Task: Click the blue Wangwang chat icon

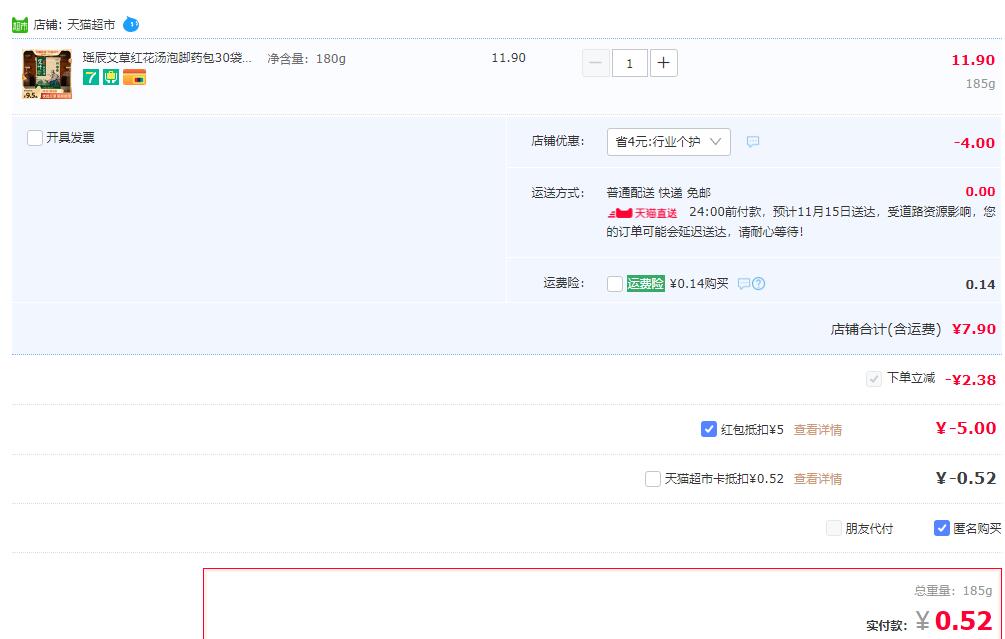Action: coord(131,24)
